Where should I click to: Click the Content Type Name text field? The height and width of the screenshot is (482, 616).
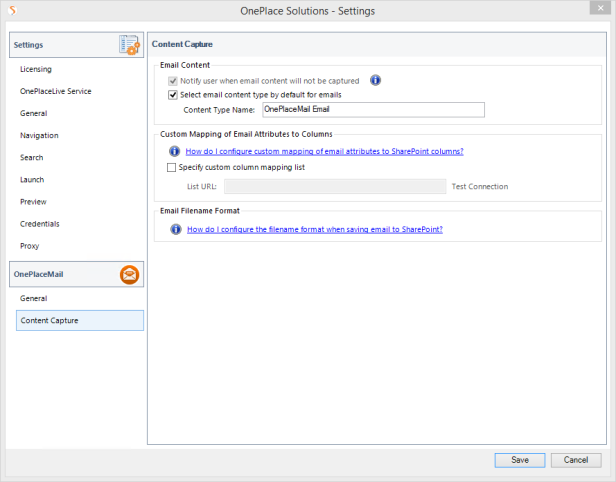(371, 110)
